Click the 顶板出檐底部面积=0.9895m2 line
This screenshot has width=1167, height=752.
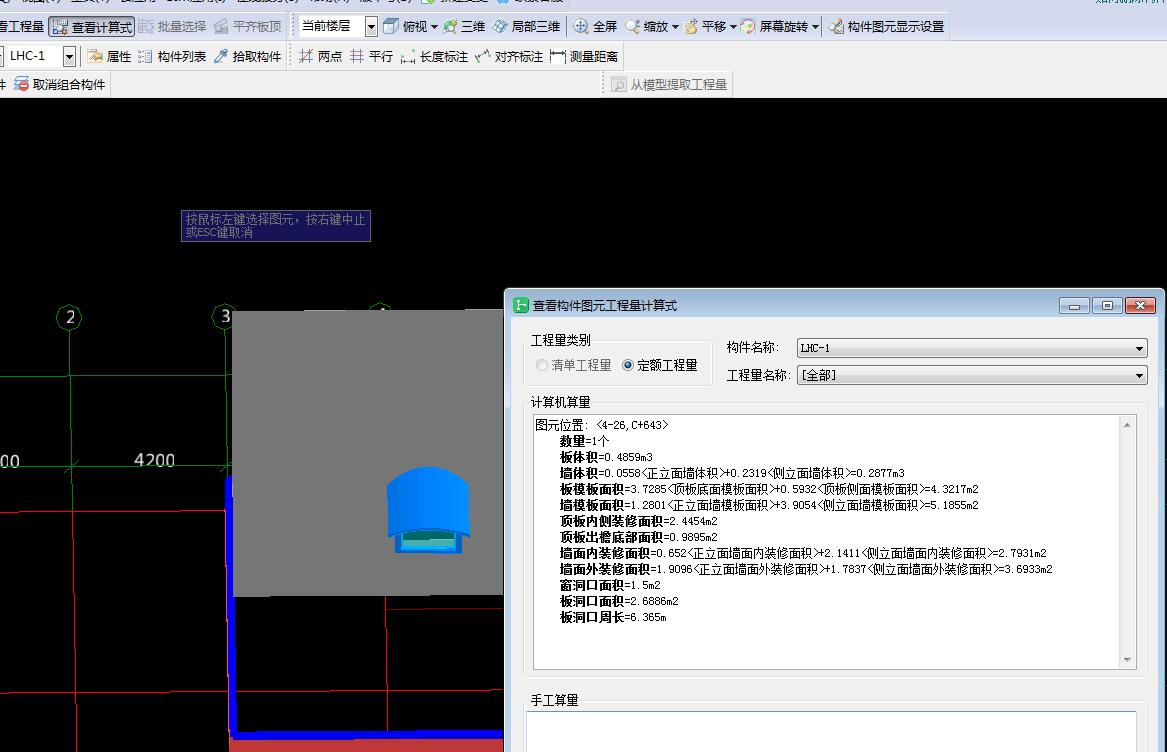coord(639,538)
